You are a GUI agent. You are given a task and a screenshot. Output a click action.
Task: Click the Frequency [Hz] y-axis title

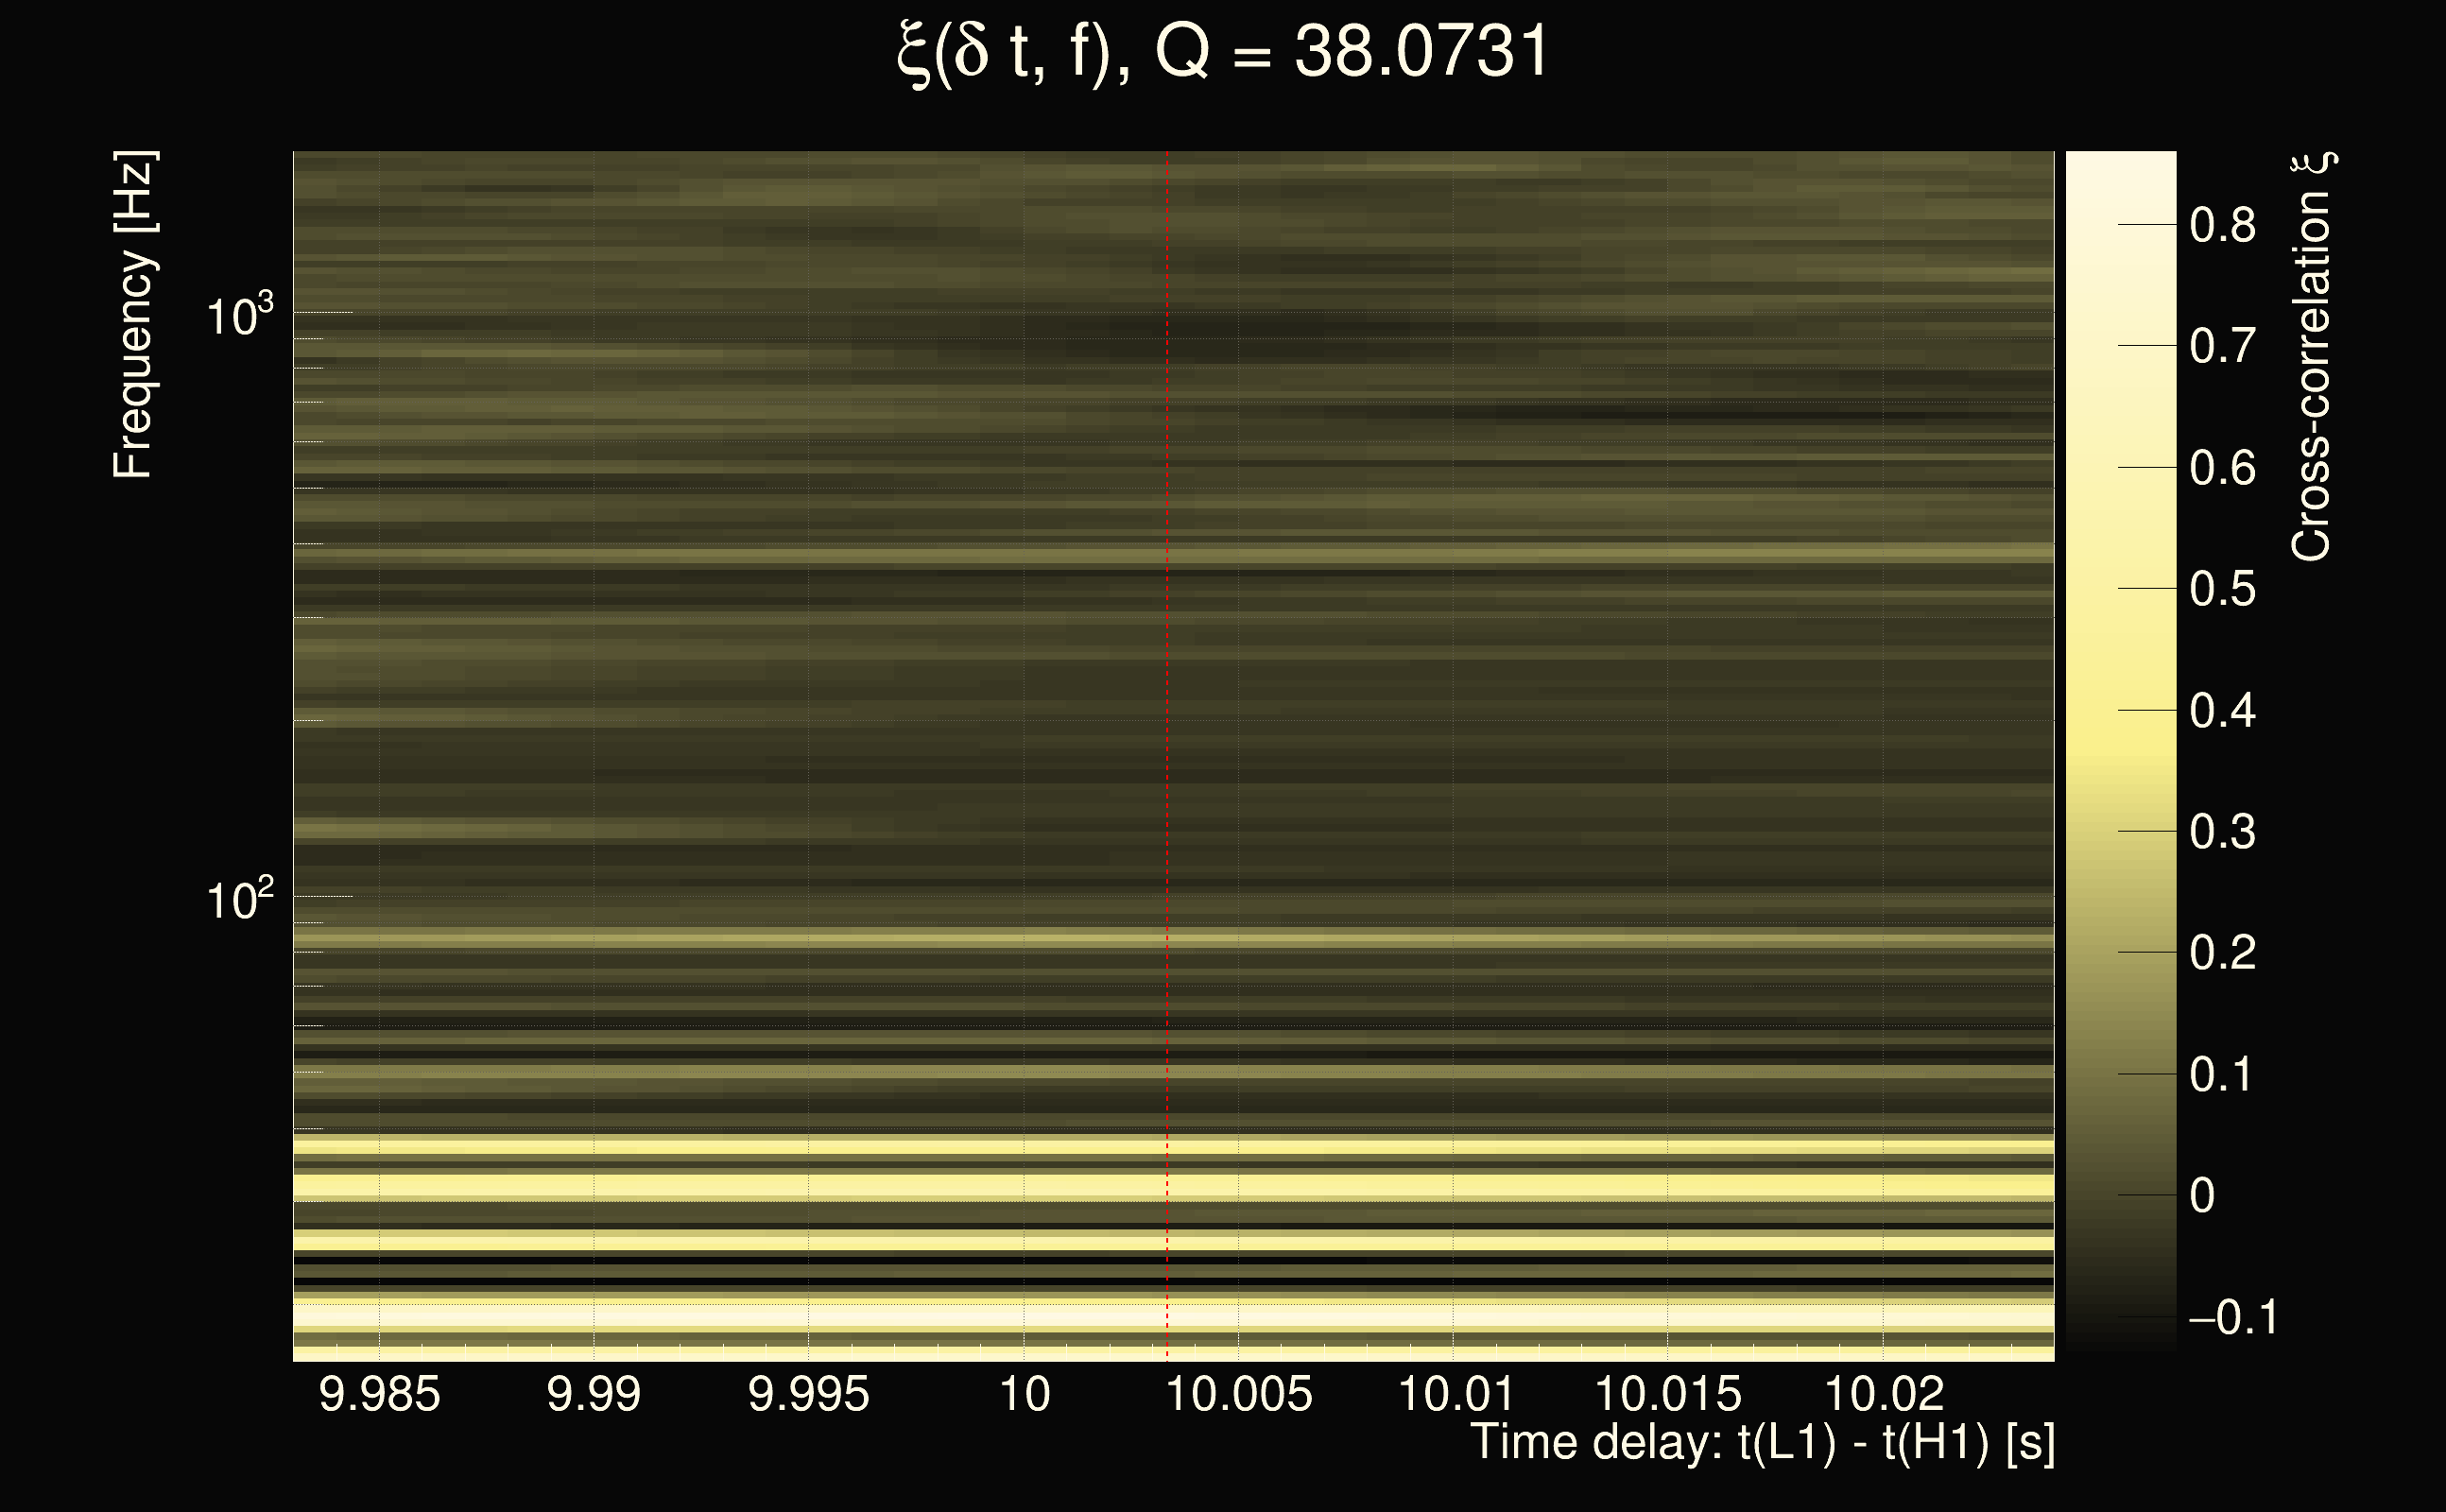tap(133, 315)
